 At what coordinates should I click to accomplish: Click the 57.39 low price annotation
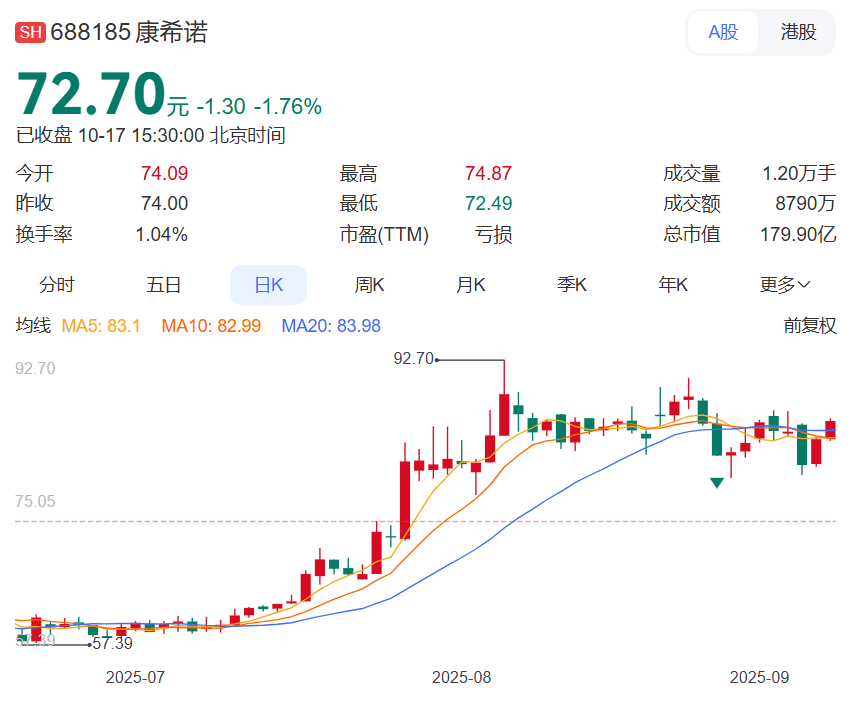[x=112, y=643]
